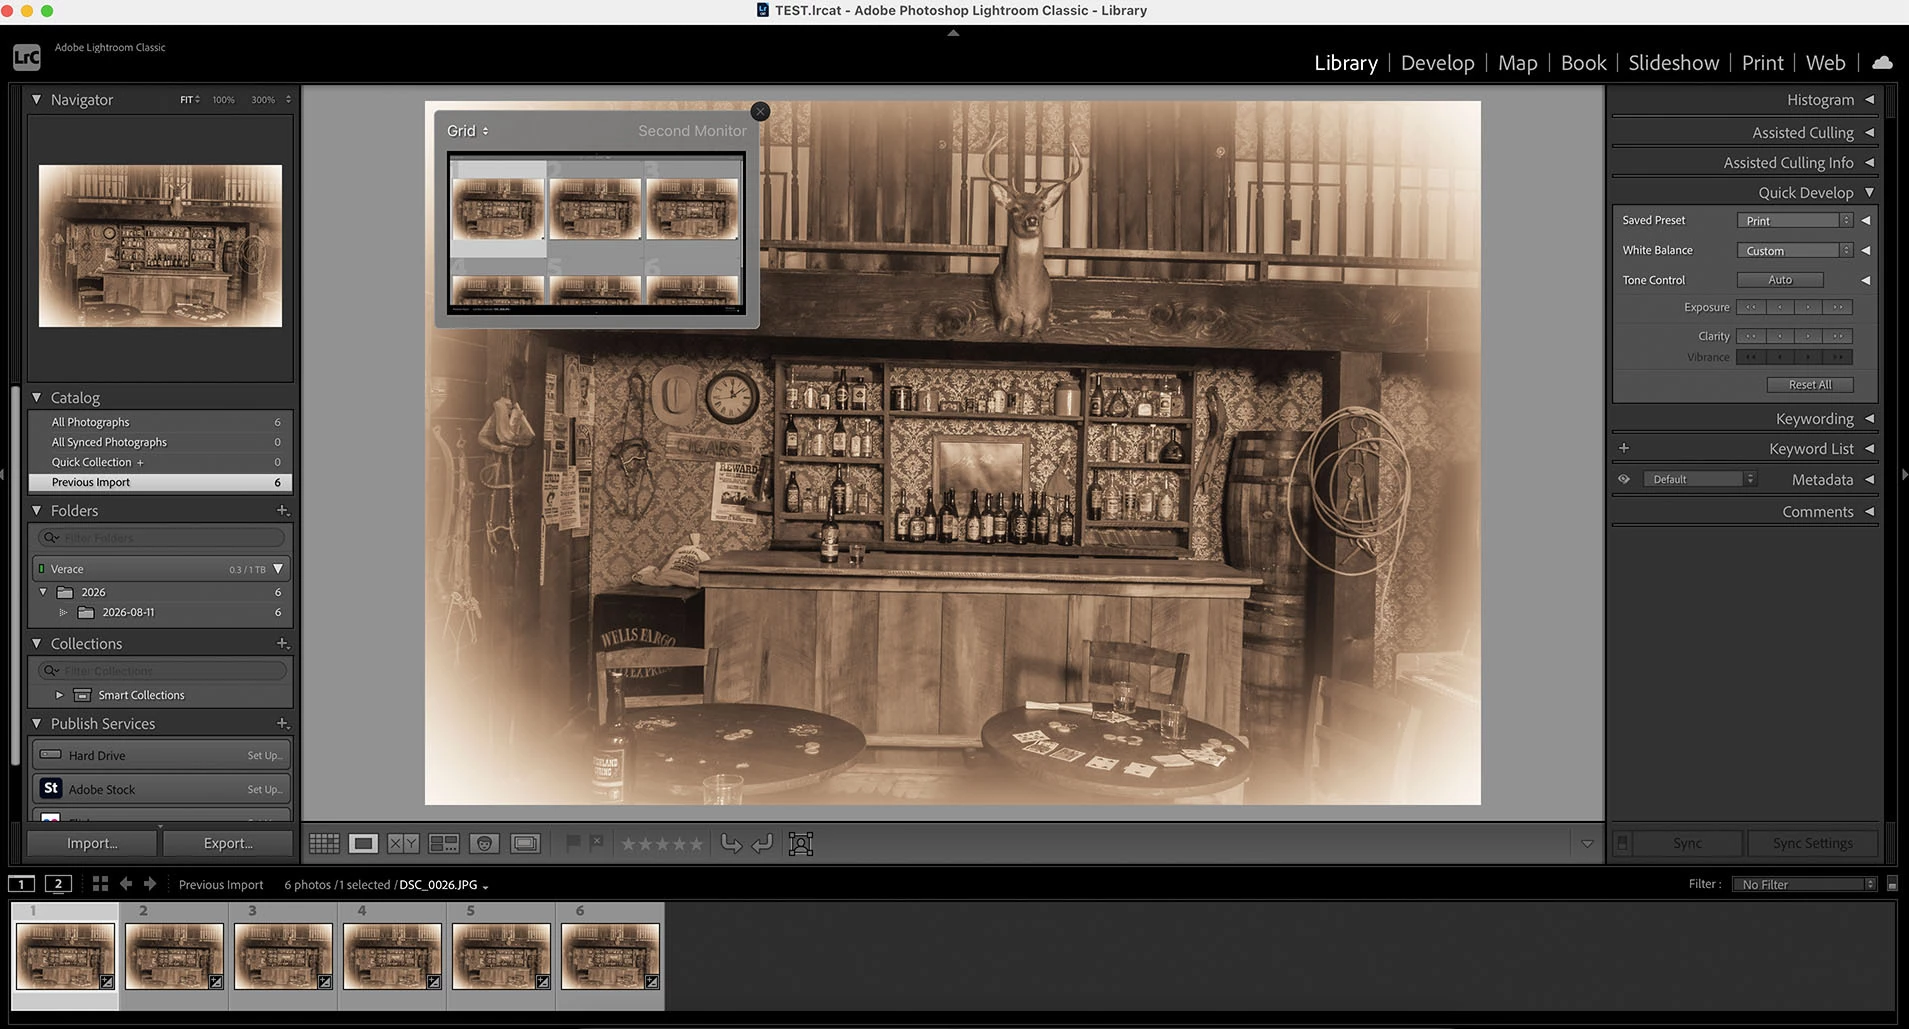
Task: Click the Import... button
Action: [x=92, y=843]
